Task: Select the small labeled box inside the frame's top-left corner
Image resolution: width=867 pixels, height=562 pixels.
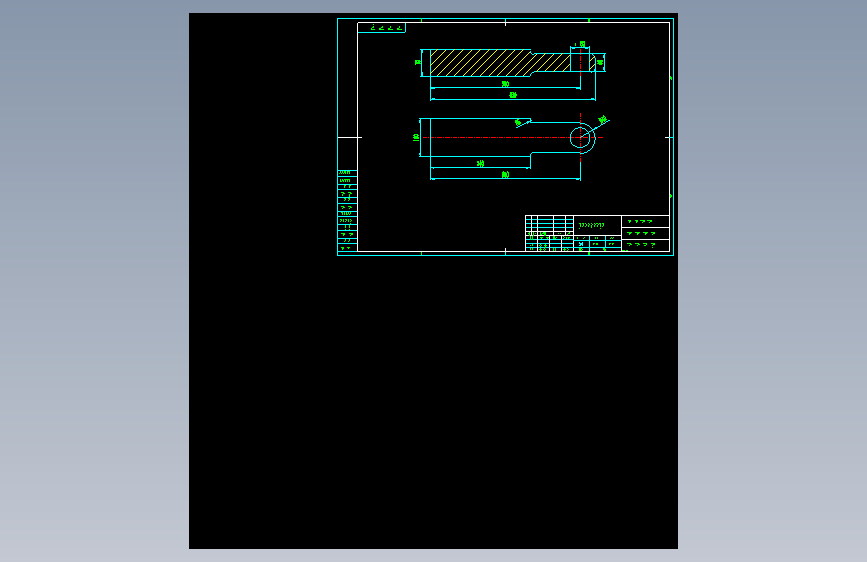Action: pyautogui.click(x=382, y=28)
